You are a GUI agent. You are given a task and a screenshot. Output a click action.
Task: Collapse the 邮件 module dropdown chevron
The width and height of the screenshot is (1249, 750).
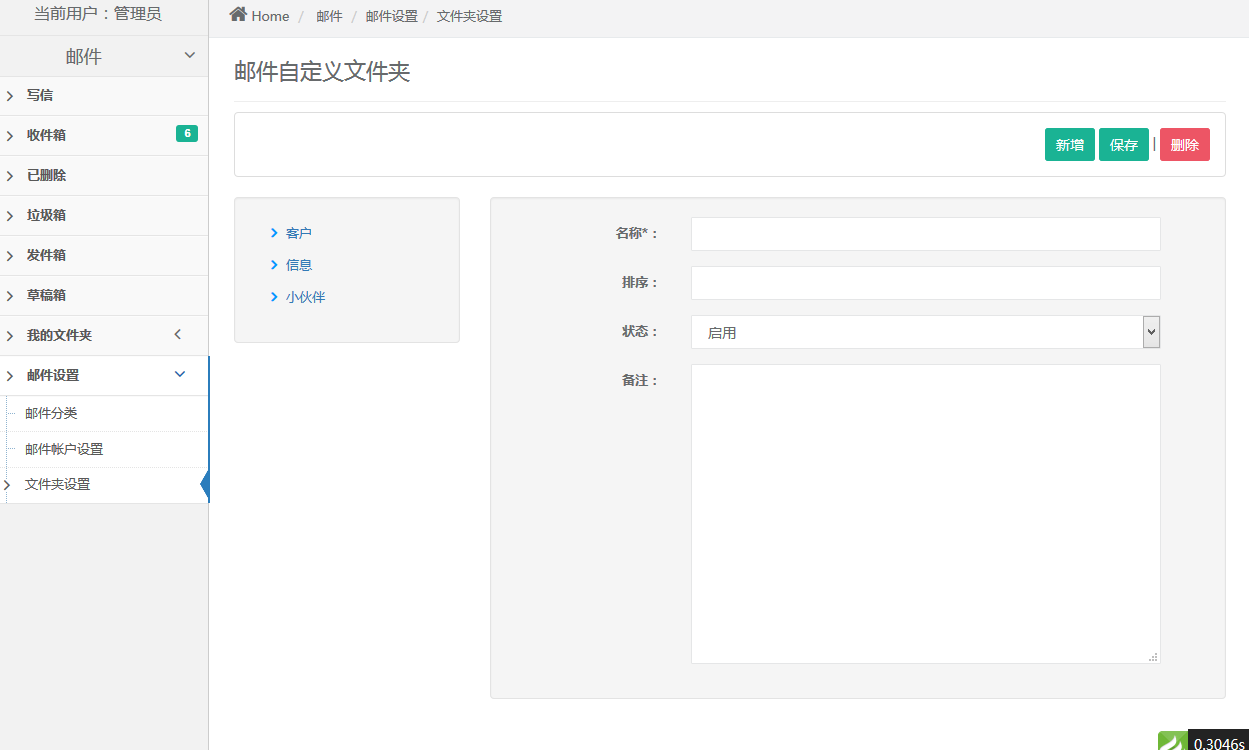pos(190,55)
